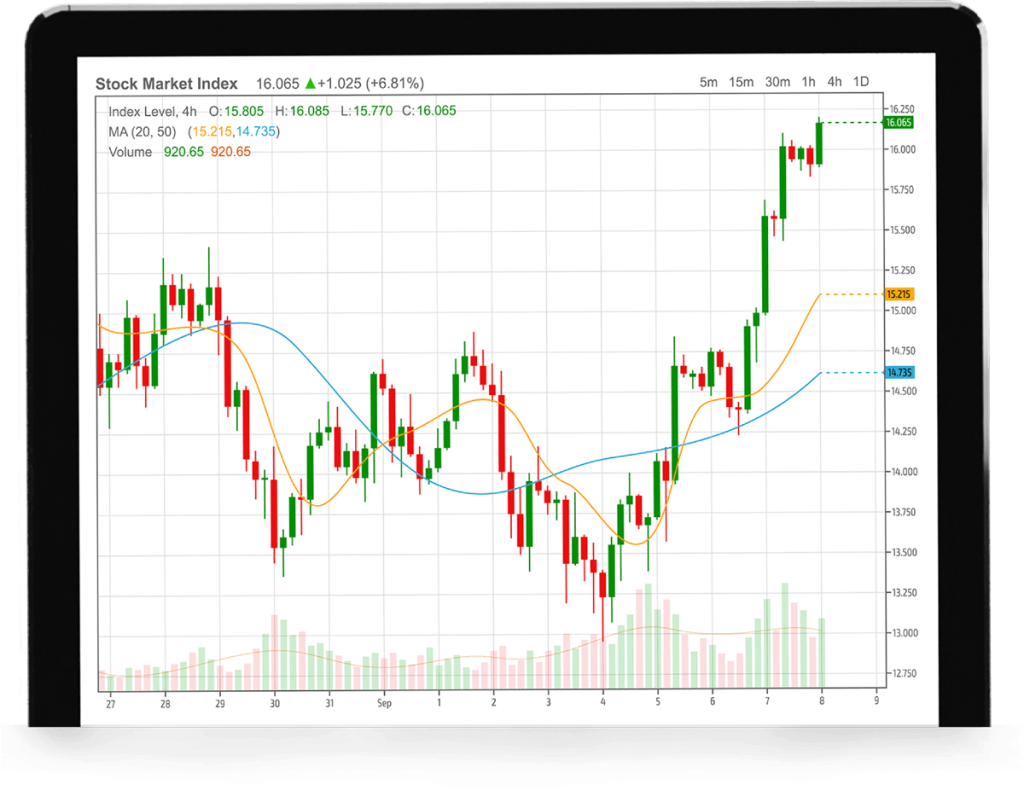Click the Stock Market Index title
Image resolution: width=1024 pixels, height=796 pixels.
[x=167, y=84]
